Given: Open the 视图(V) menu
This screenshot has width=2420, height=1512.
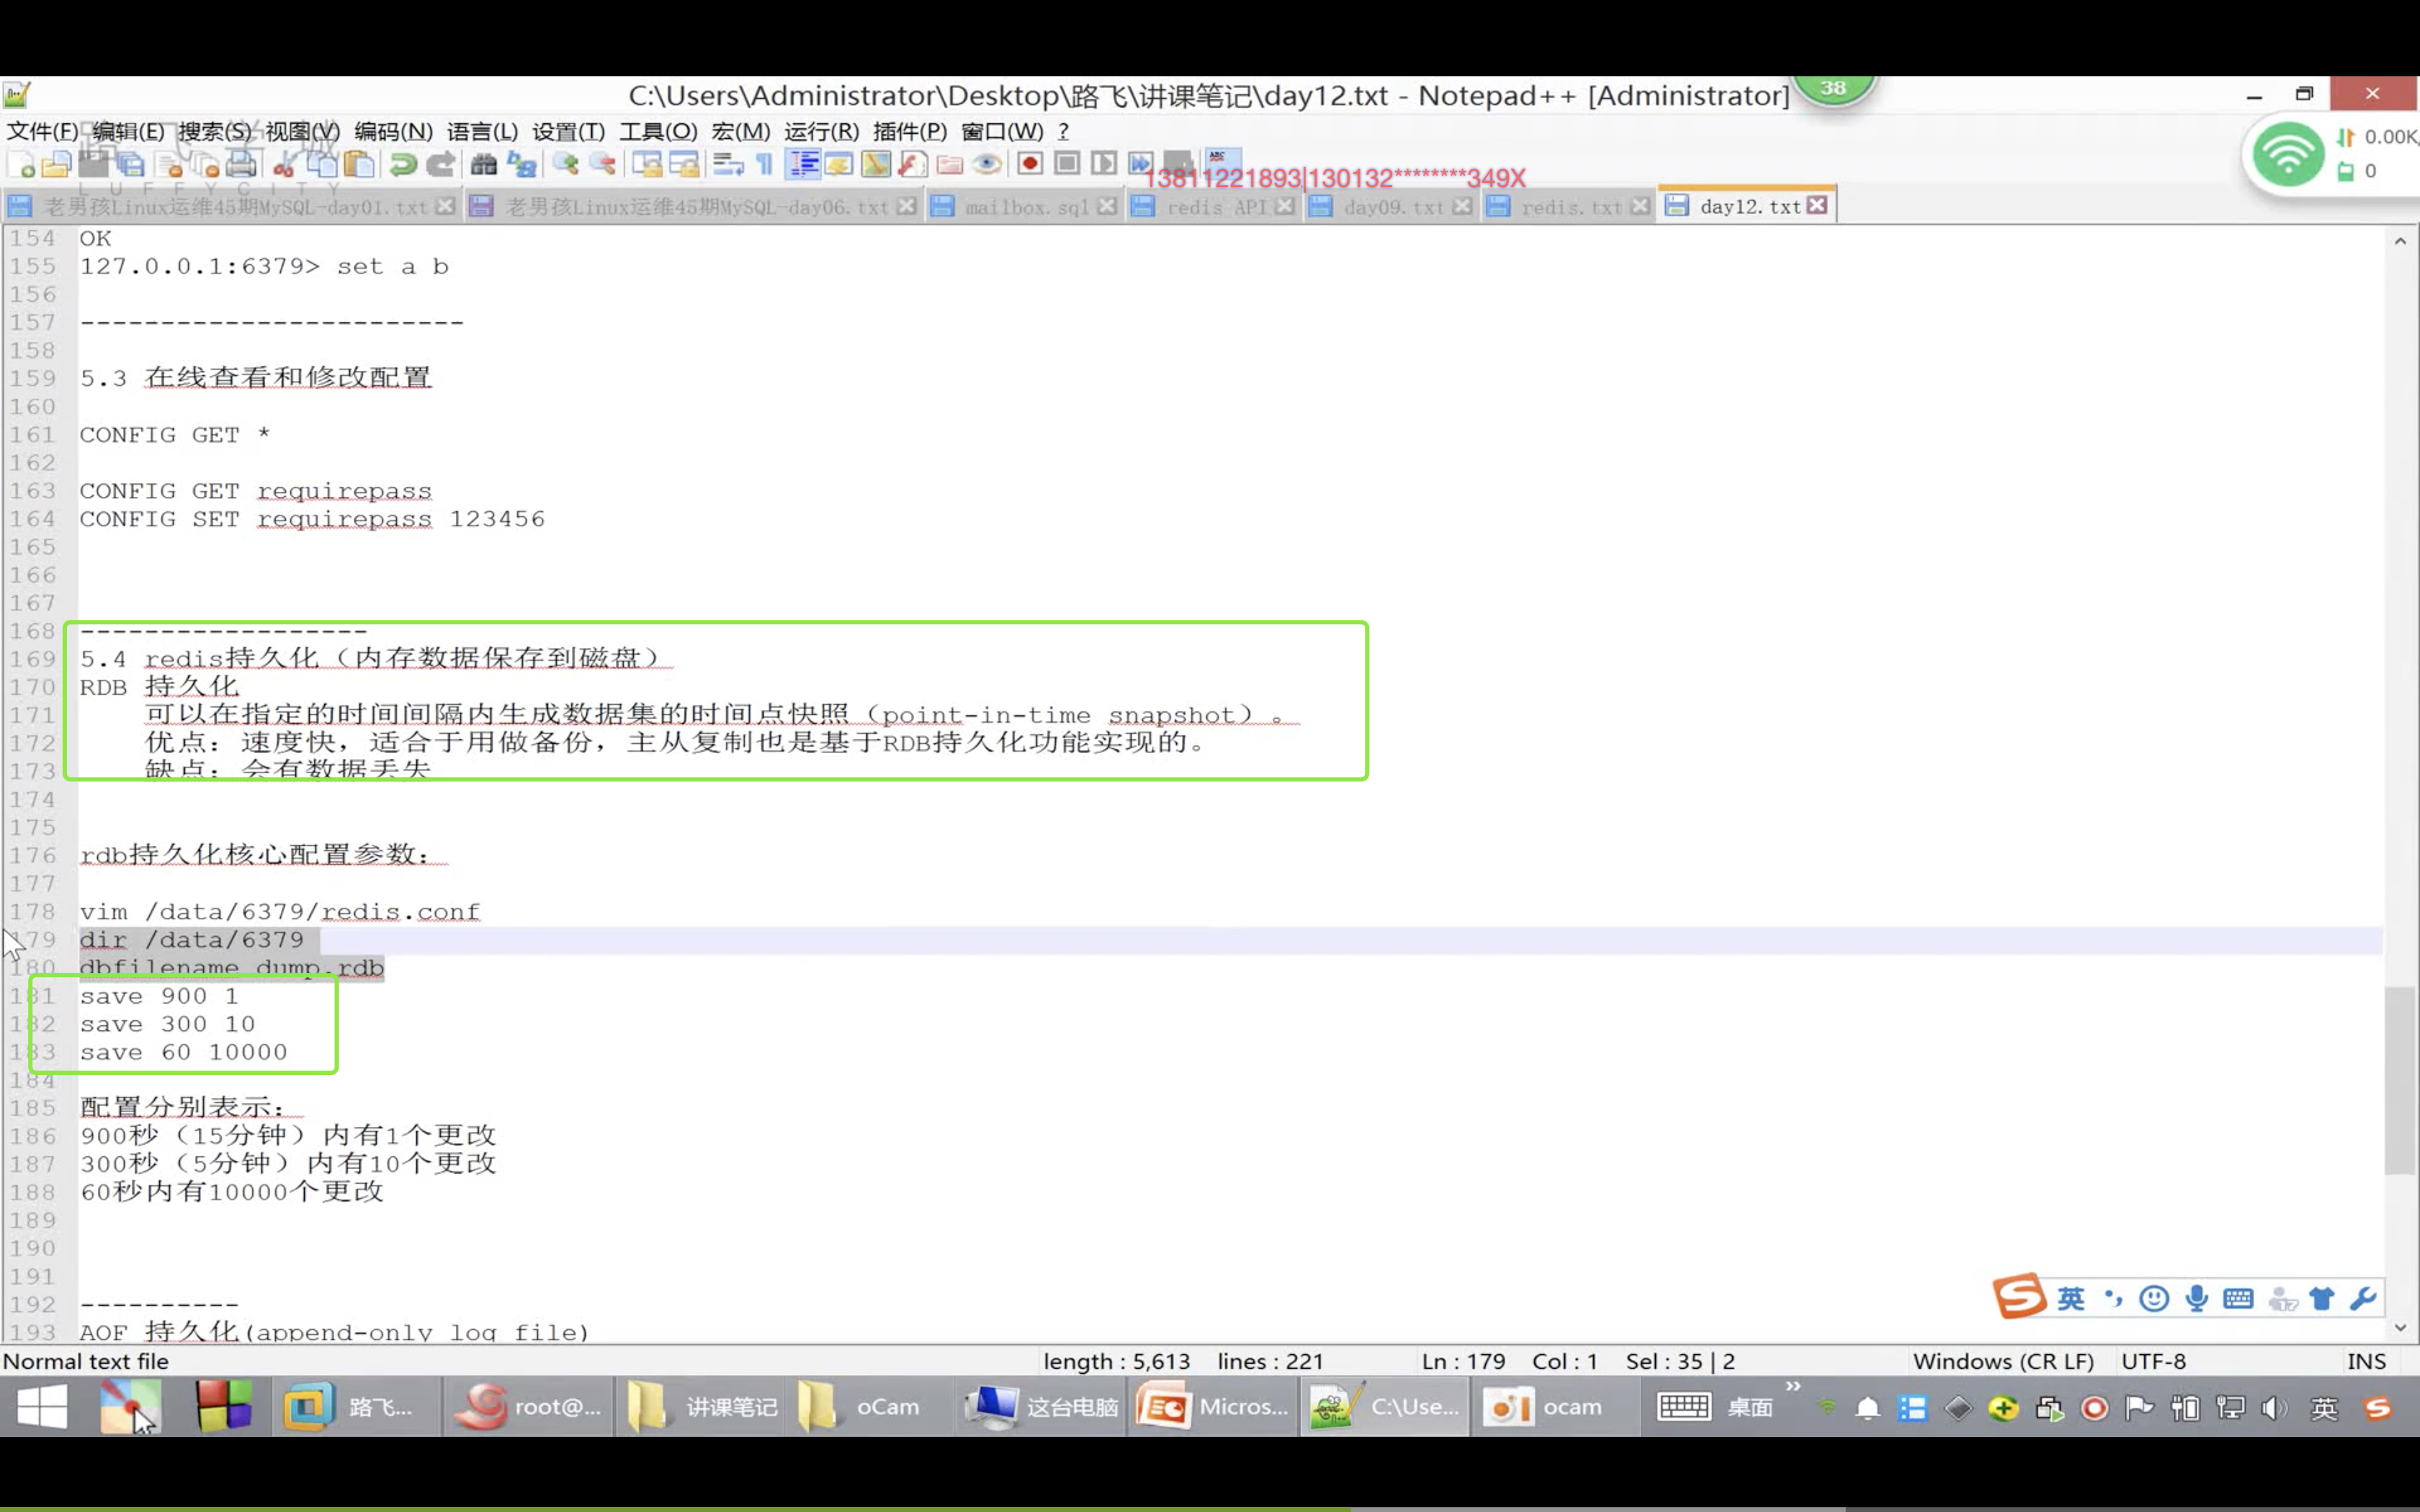Looking at the screenshot, I should pos(302,131).
